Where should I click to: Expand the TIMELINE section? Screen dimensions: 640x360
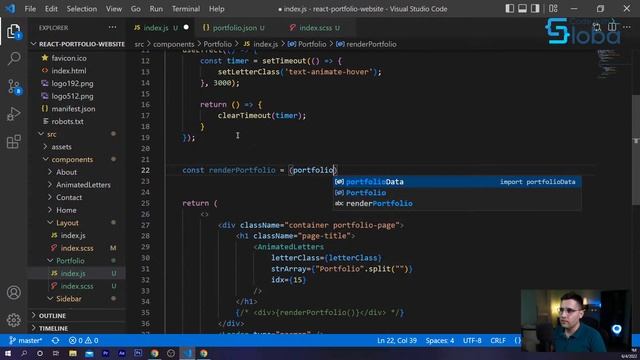pos(77,328)
